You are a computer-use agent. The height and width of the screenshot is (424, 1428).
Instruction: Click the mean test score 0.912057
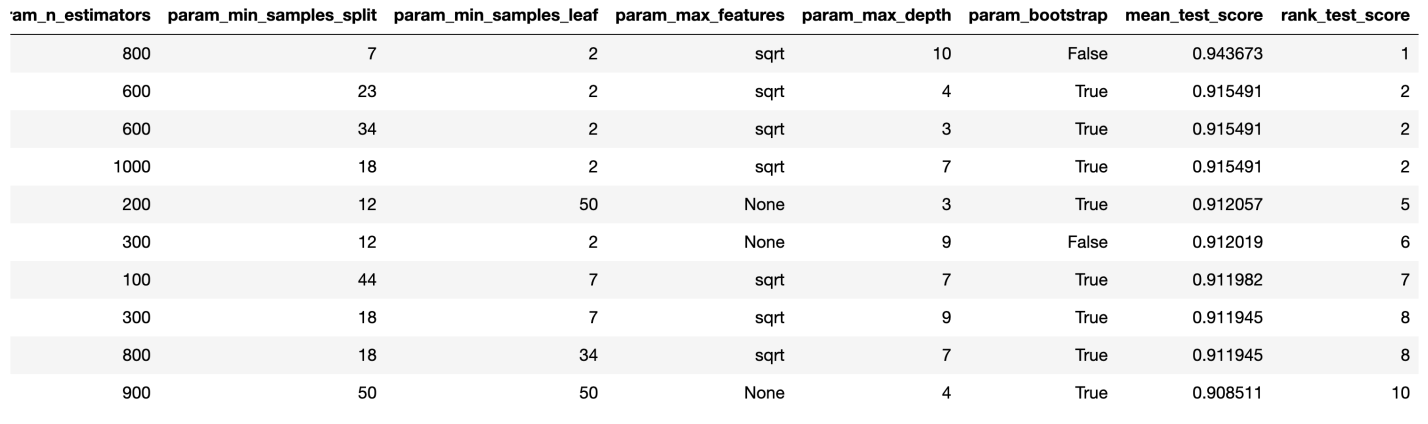[x=1228, y=205]
